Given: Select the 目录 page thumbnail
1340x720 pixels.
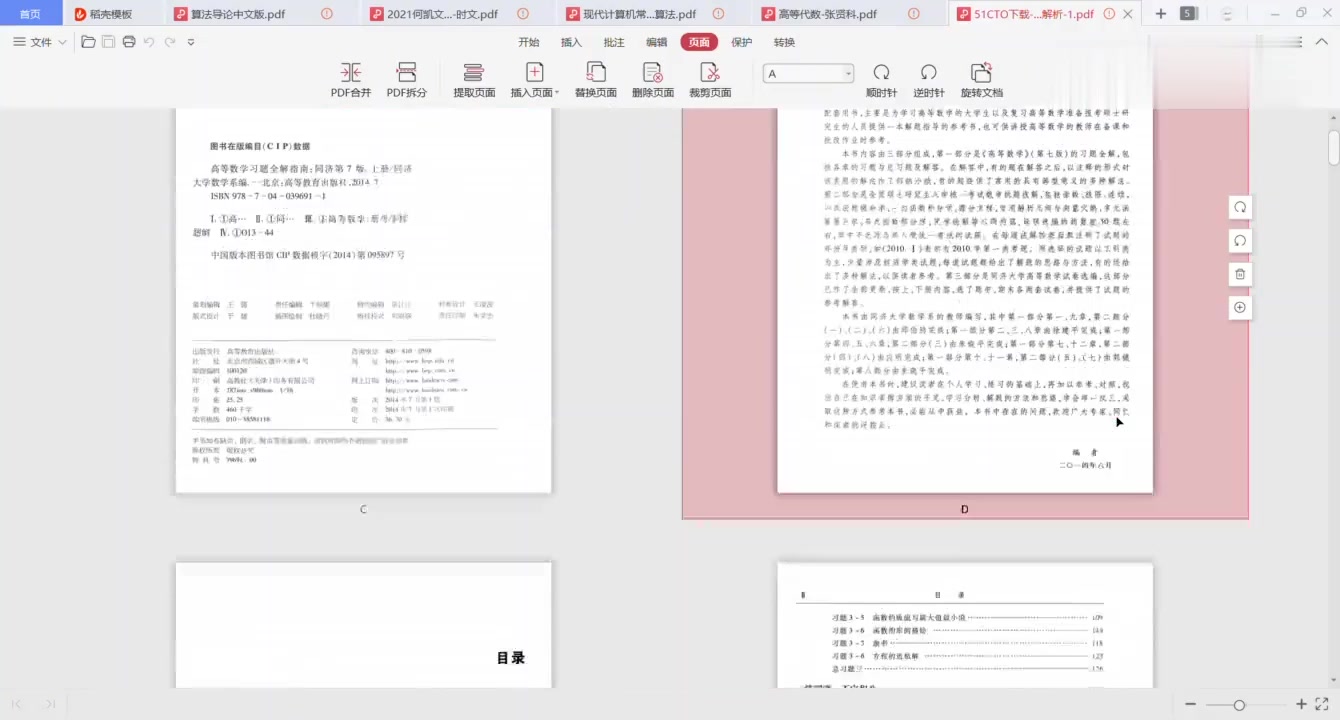Looking at the screenshot, I should (363, 625).
